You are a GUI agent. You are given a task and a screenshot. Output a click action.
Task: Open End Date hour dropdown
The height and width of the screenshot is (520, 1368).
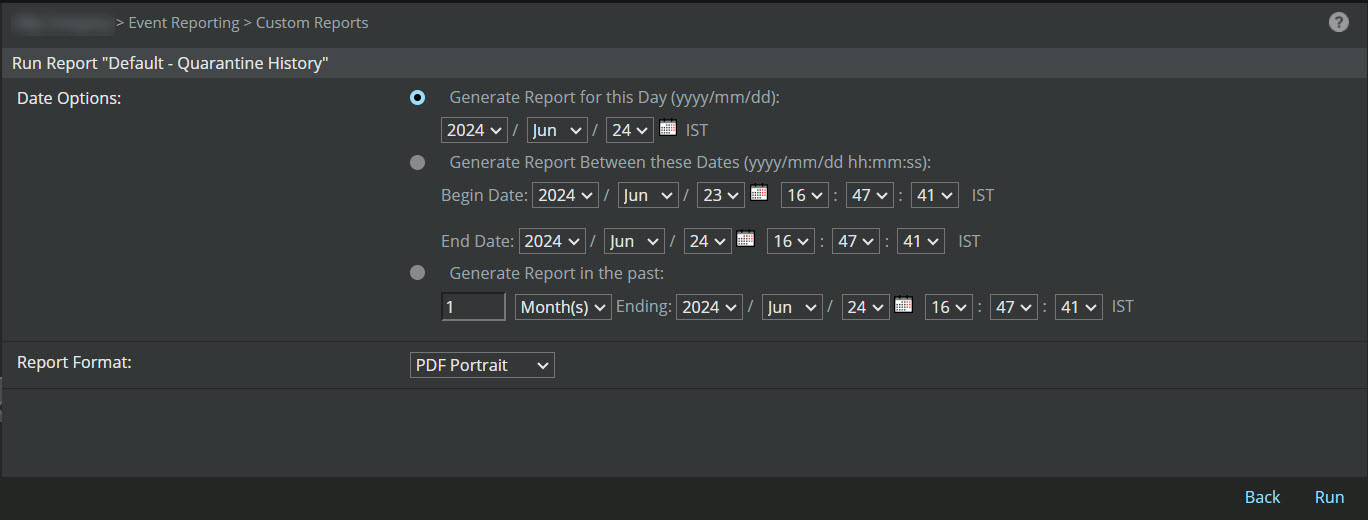[790, 241]
